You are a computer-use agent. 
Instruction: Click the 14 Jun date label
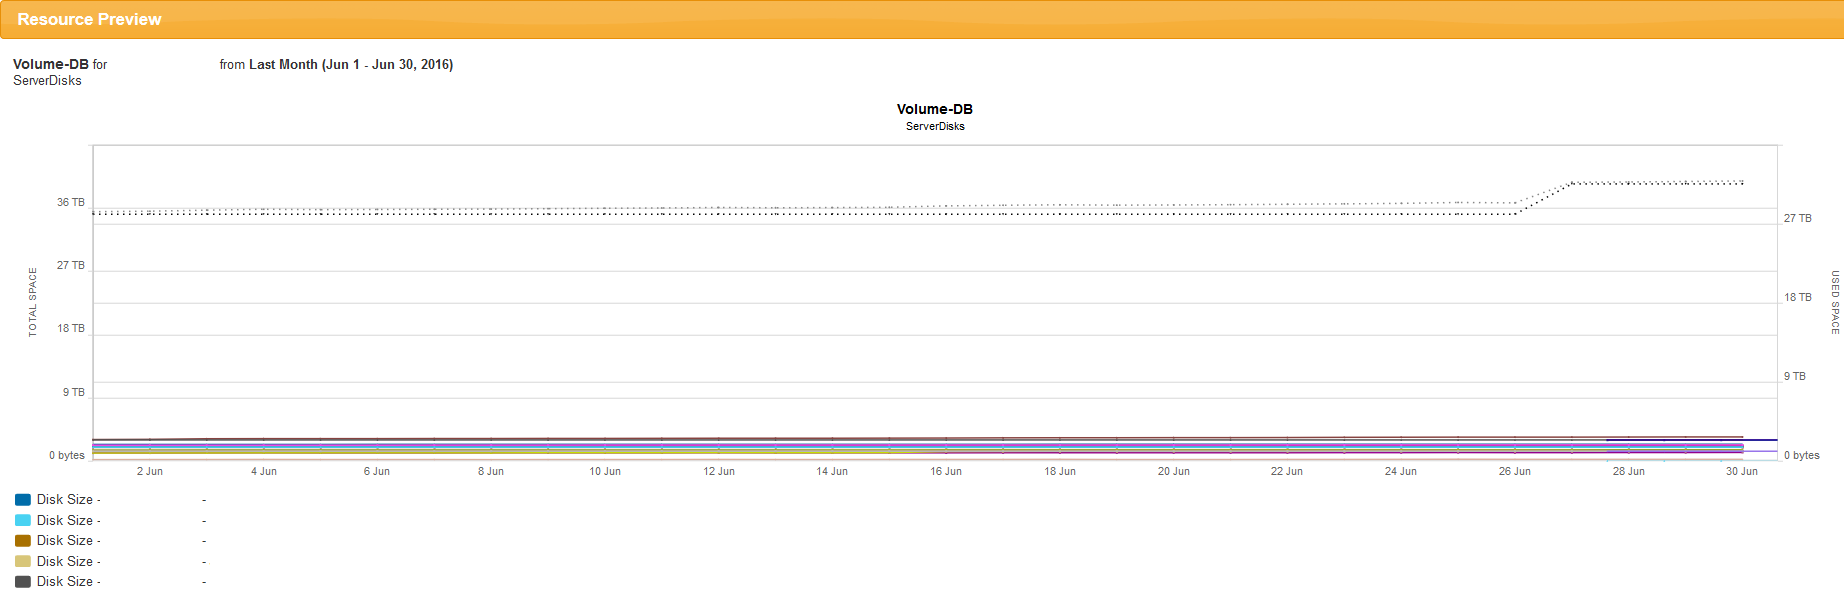[x=832, y=472]
